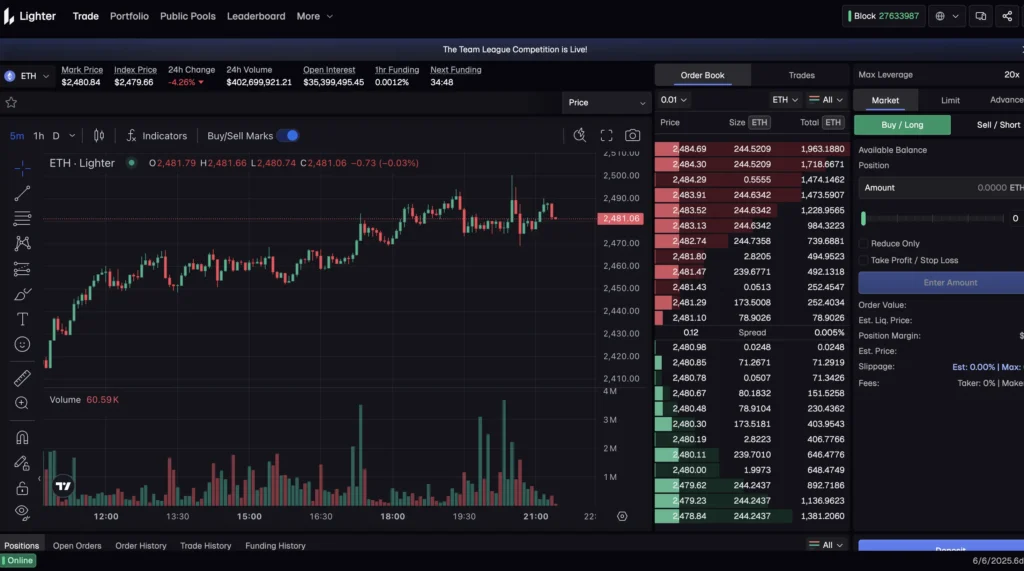Click the Amount input field
The height and width of the screenshot is (571, 1024).
tap(941, 188)
